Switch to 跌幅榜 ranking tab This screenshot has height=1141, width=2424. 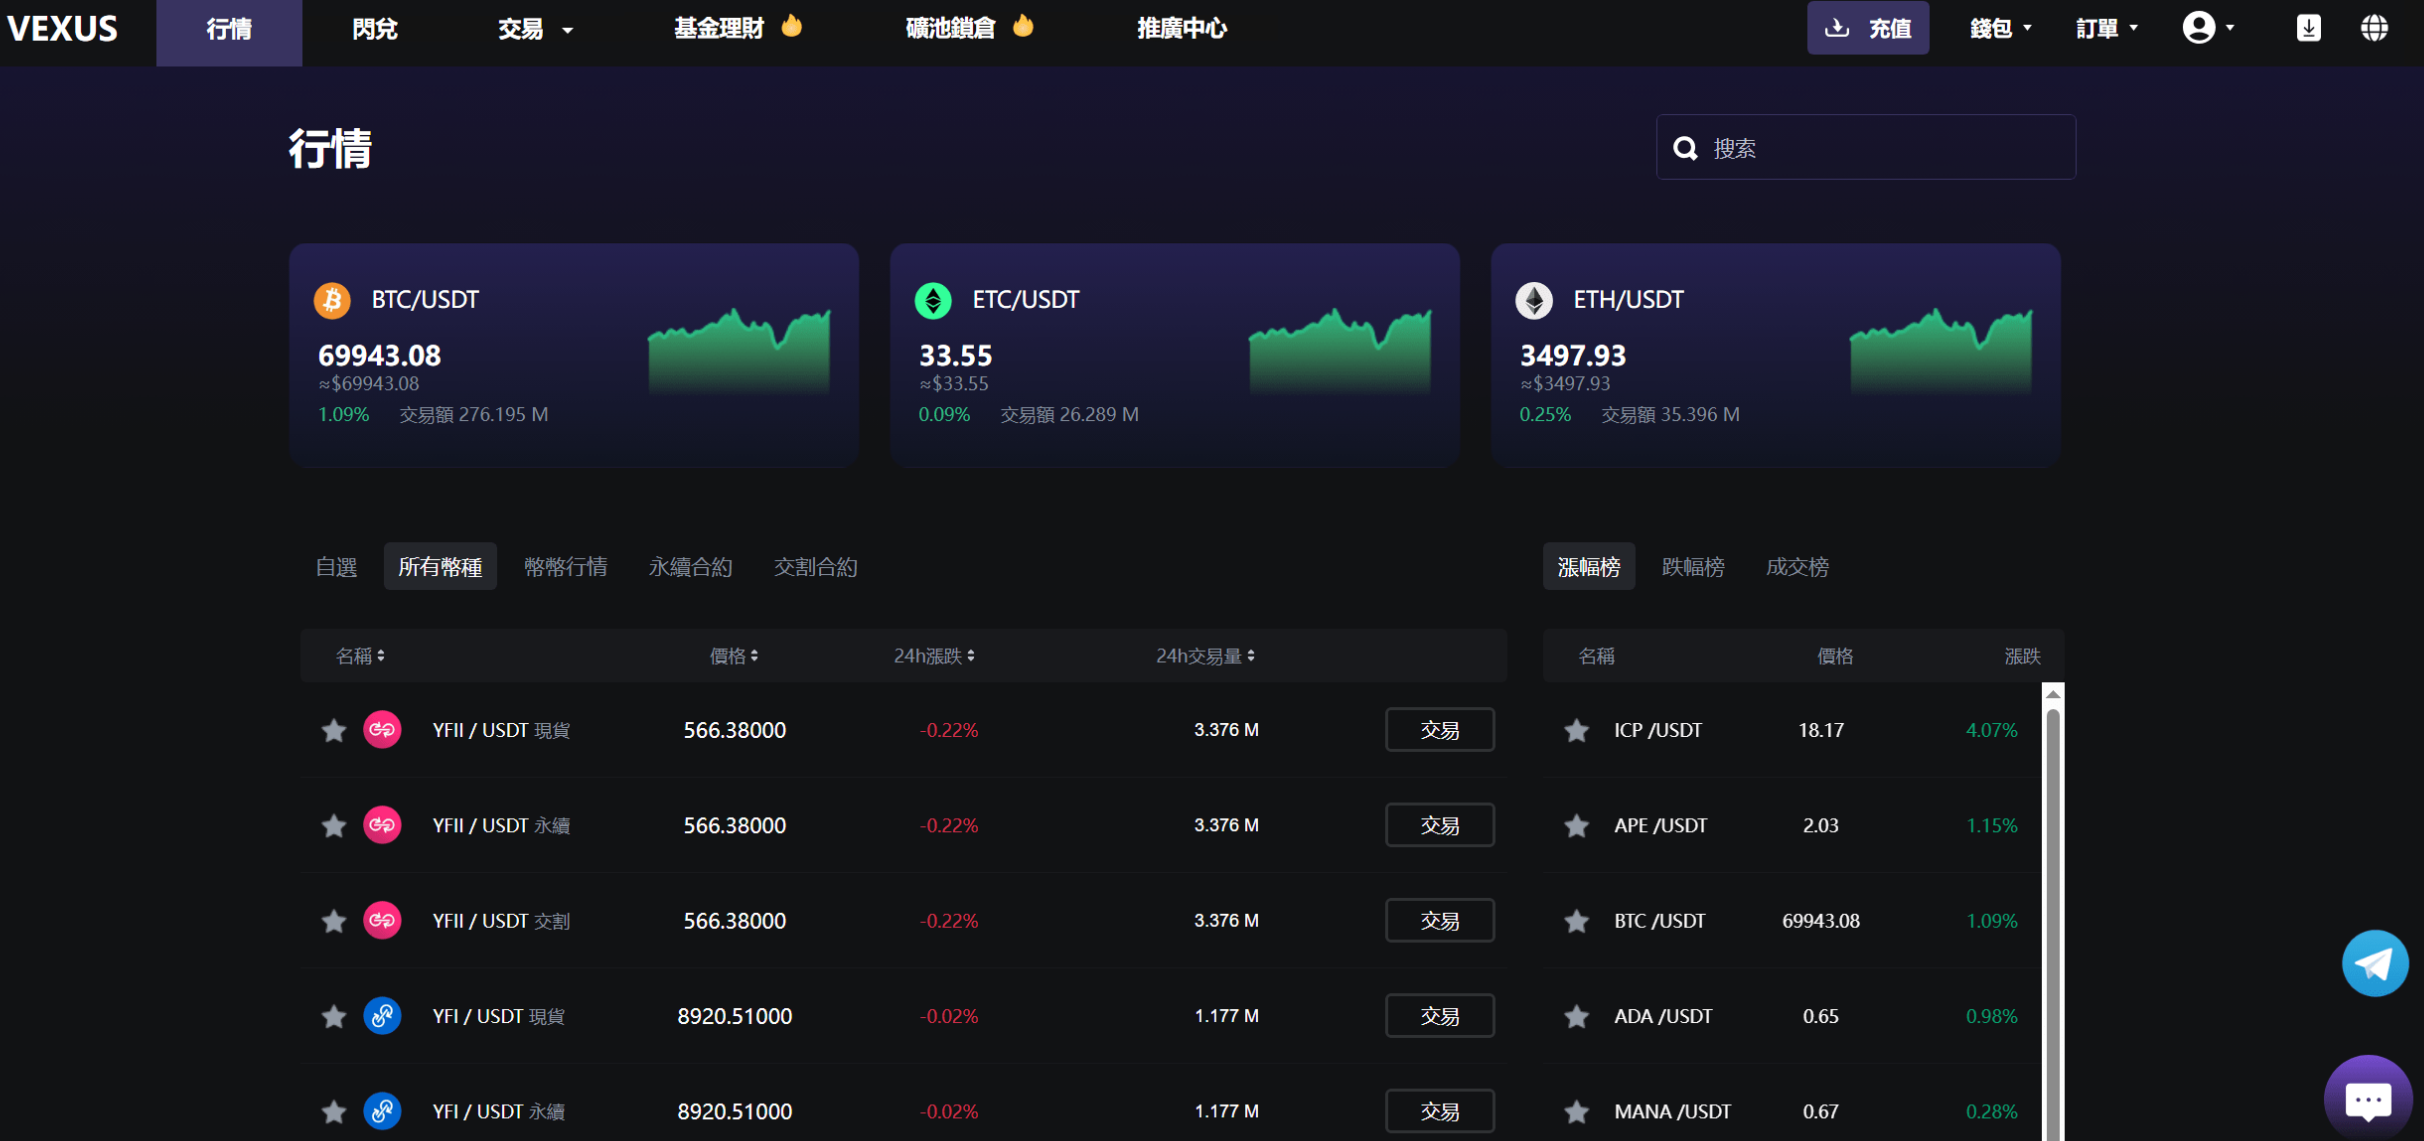(x=1693, y=567)
